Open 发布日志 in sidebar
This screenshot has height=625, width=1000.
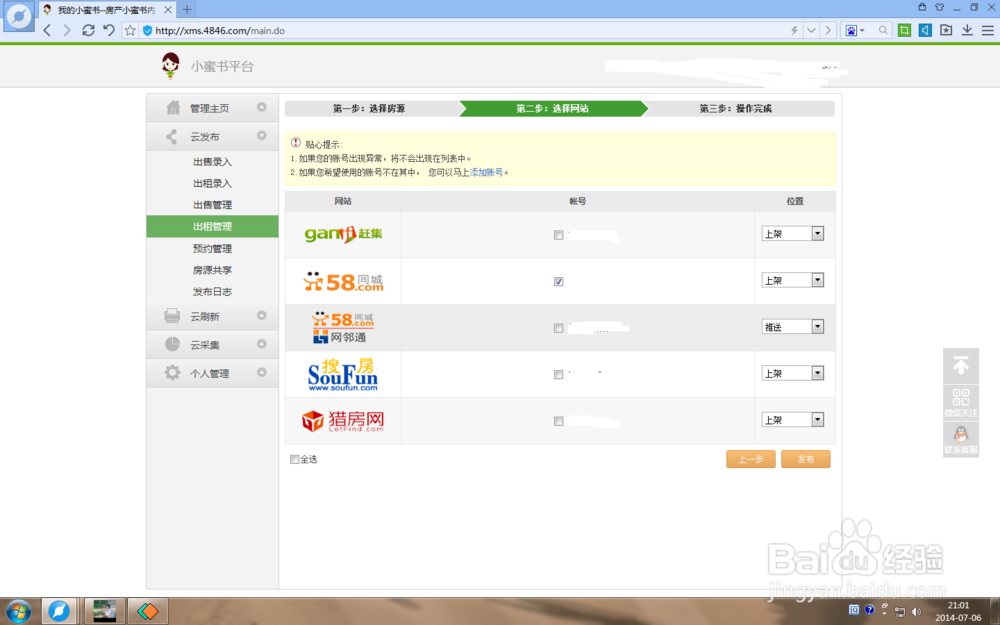pos(212,291)
